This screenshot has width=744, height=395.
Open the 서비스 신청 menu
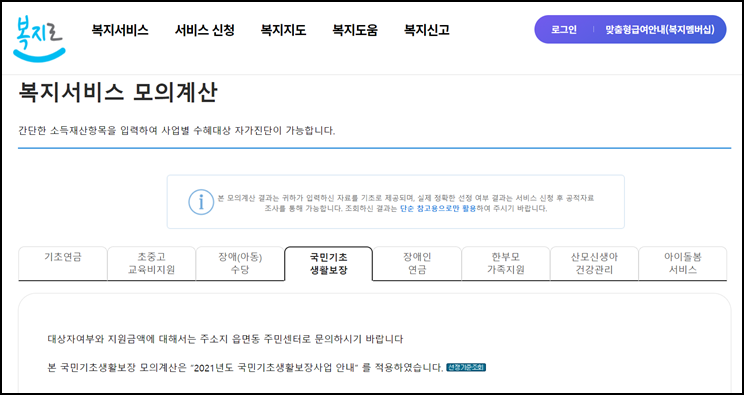point(205,30)
